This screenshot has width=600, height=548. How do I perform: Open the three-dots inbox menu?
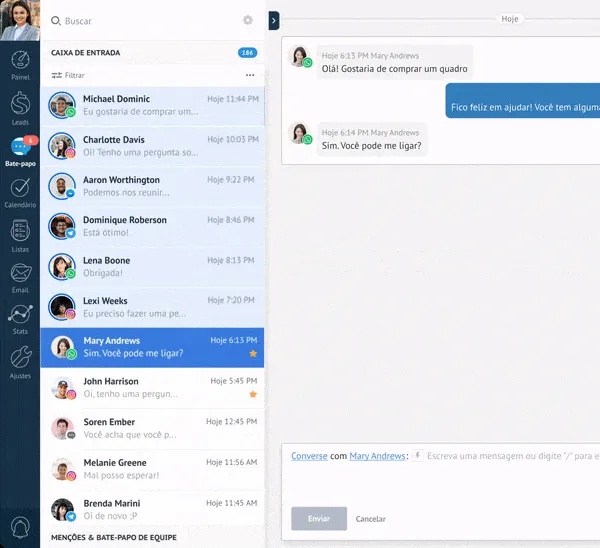[250, 75]
